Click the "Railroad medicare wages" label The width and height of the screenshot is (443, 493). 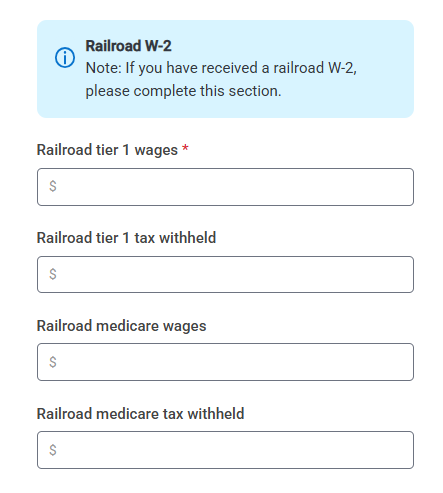pos(121,326)
